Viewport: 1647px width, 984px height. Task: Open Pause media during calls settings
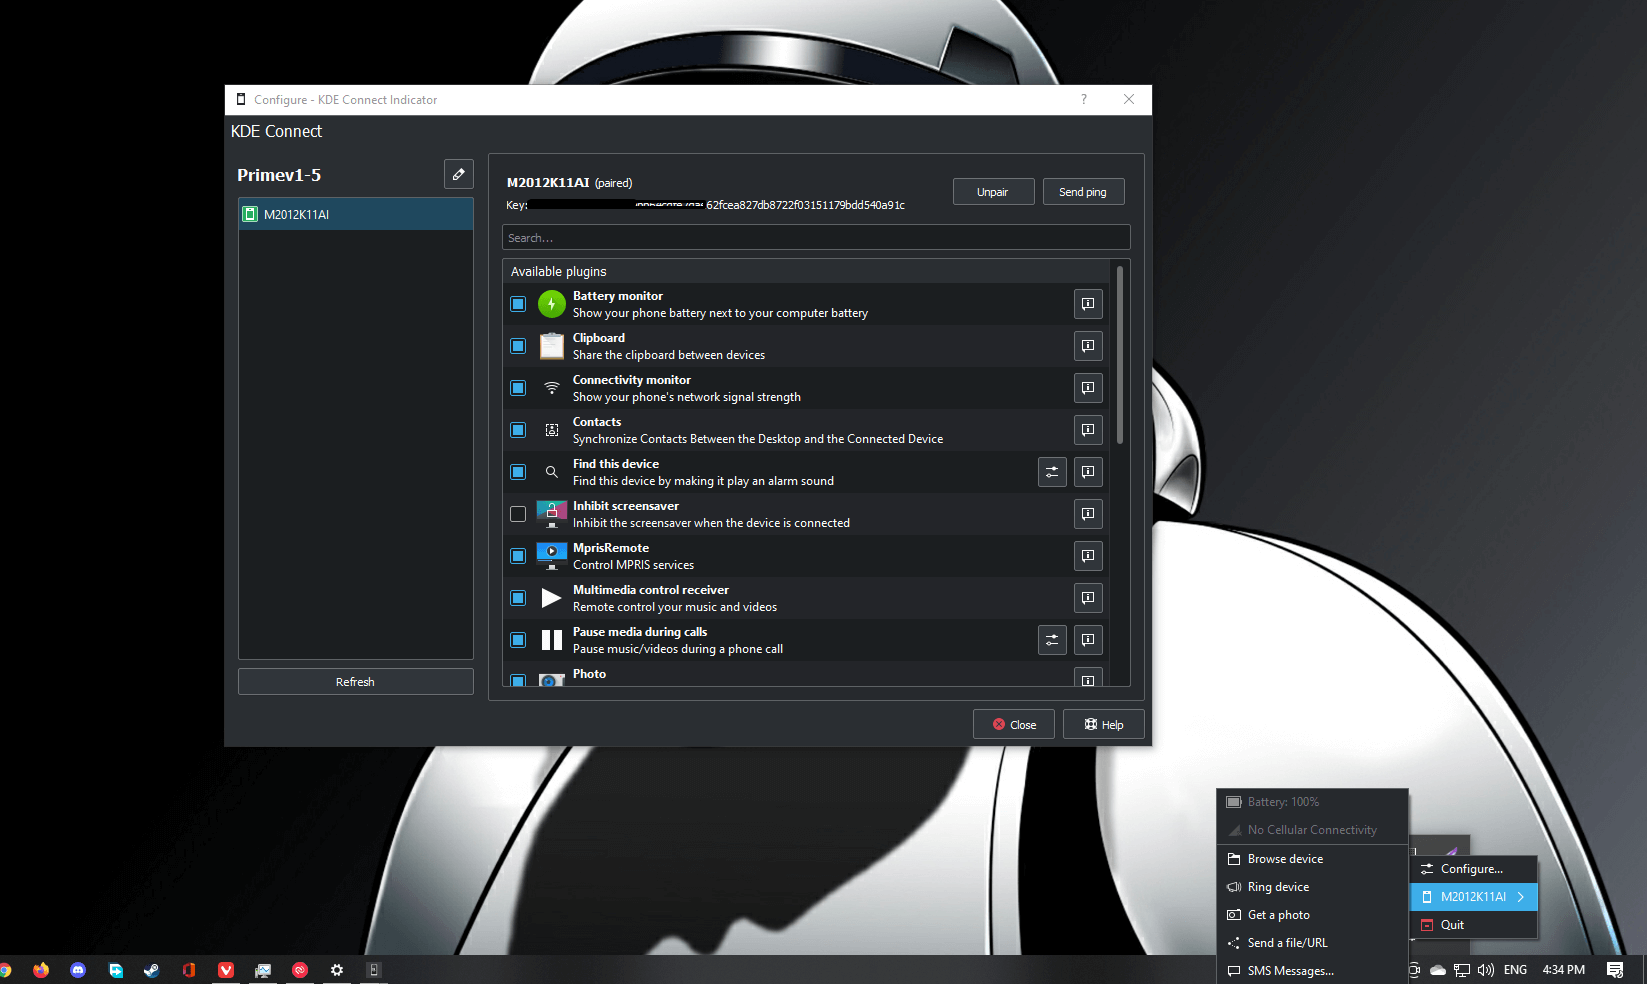point(1052,640)
